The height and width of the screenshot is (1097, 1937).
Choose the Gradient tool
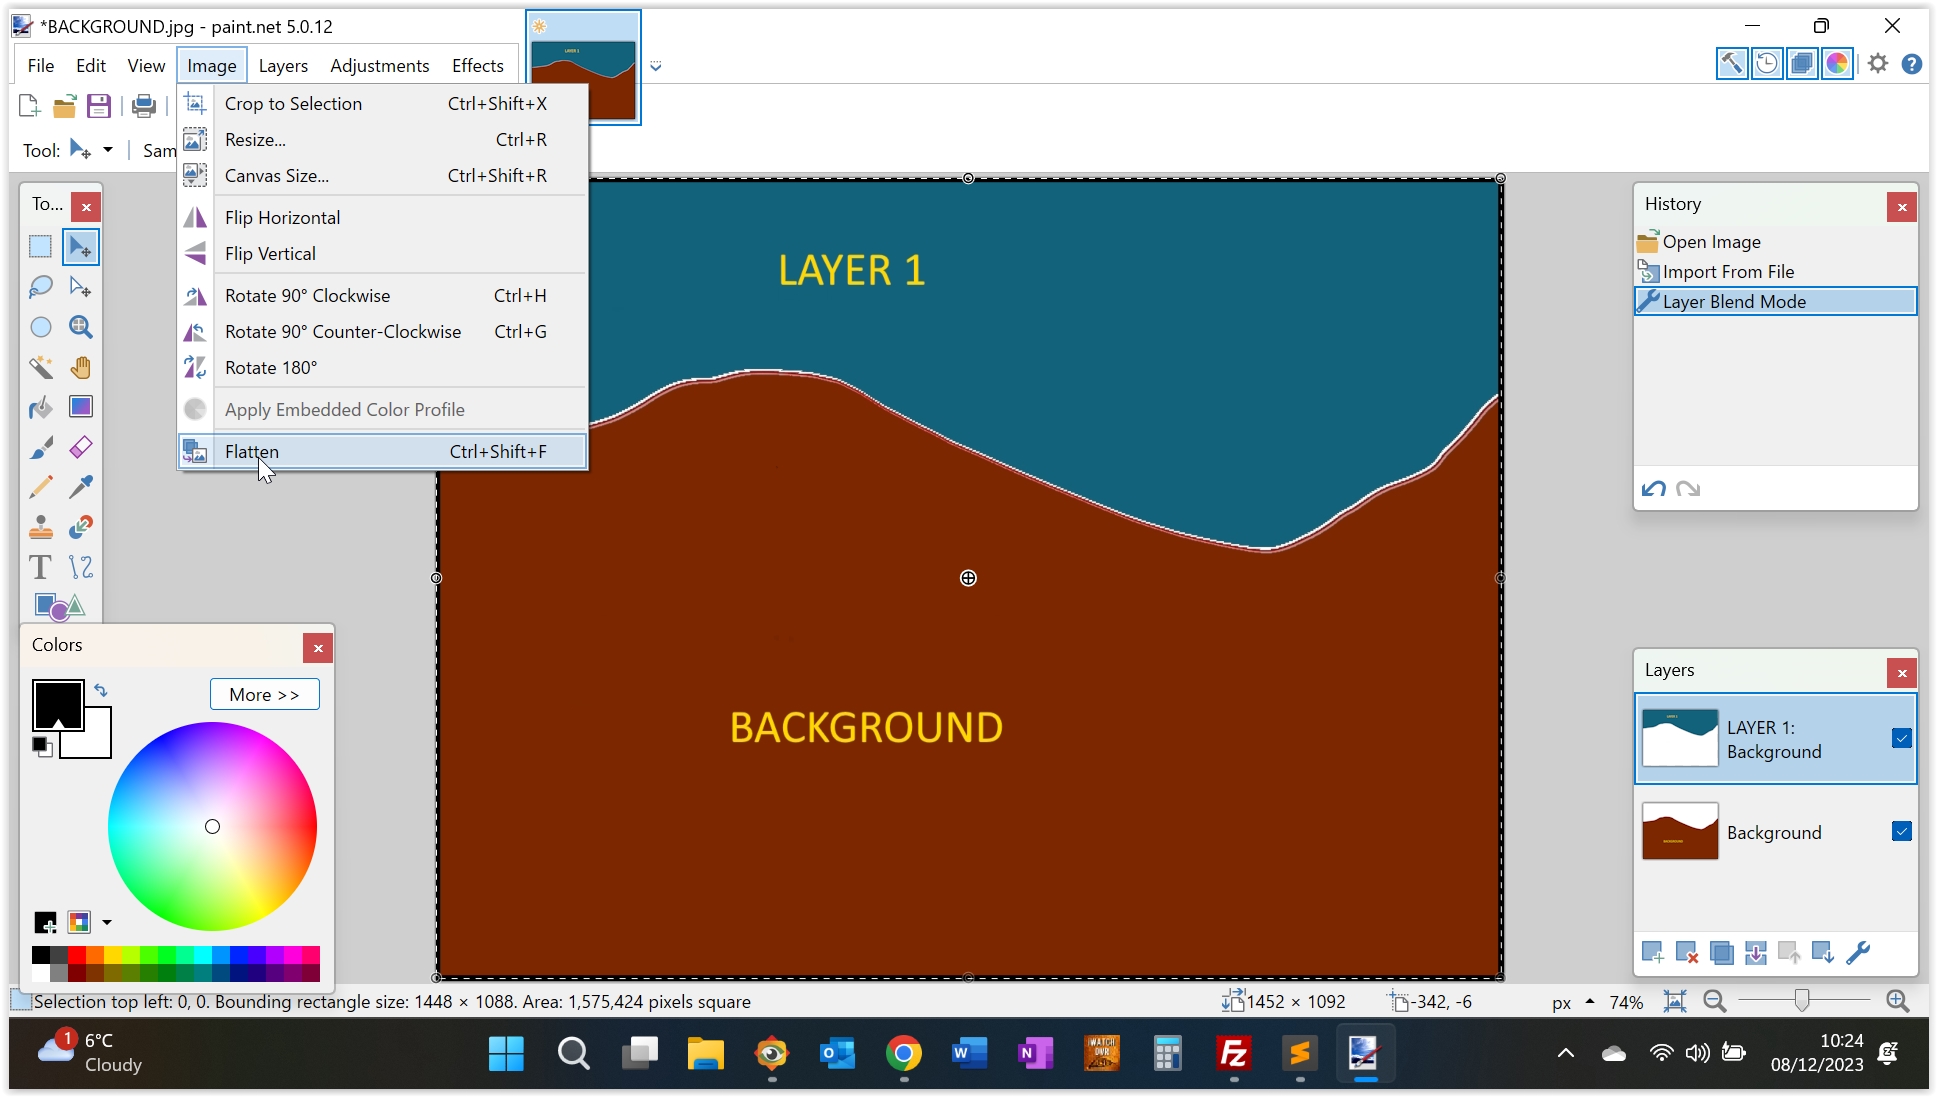81,407
